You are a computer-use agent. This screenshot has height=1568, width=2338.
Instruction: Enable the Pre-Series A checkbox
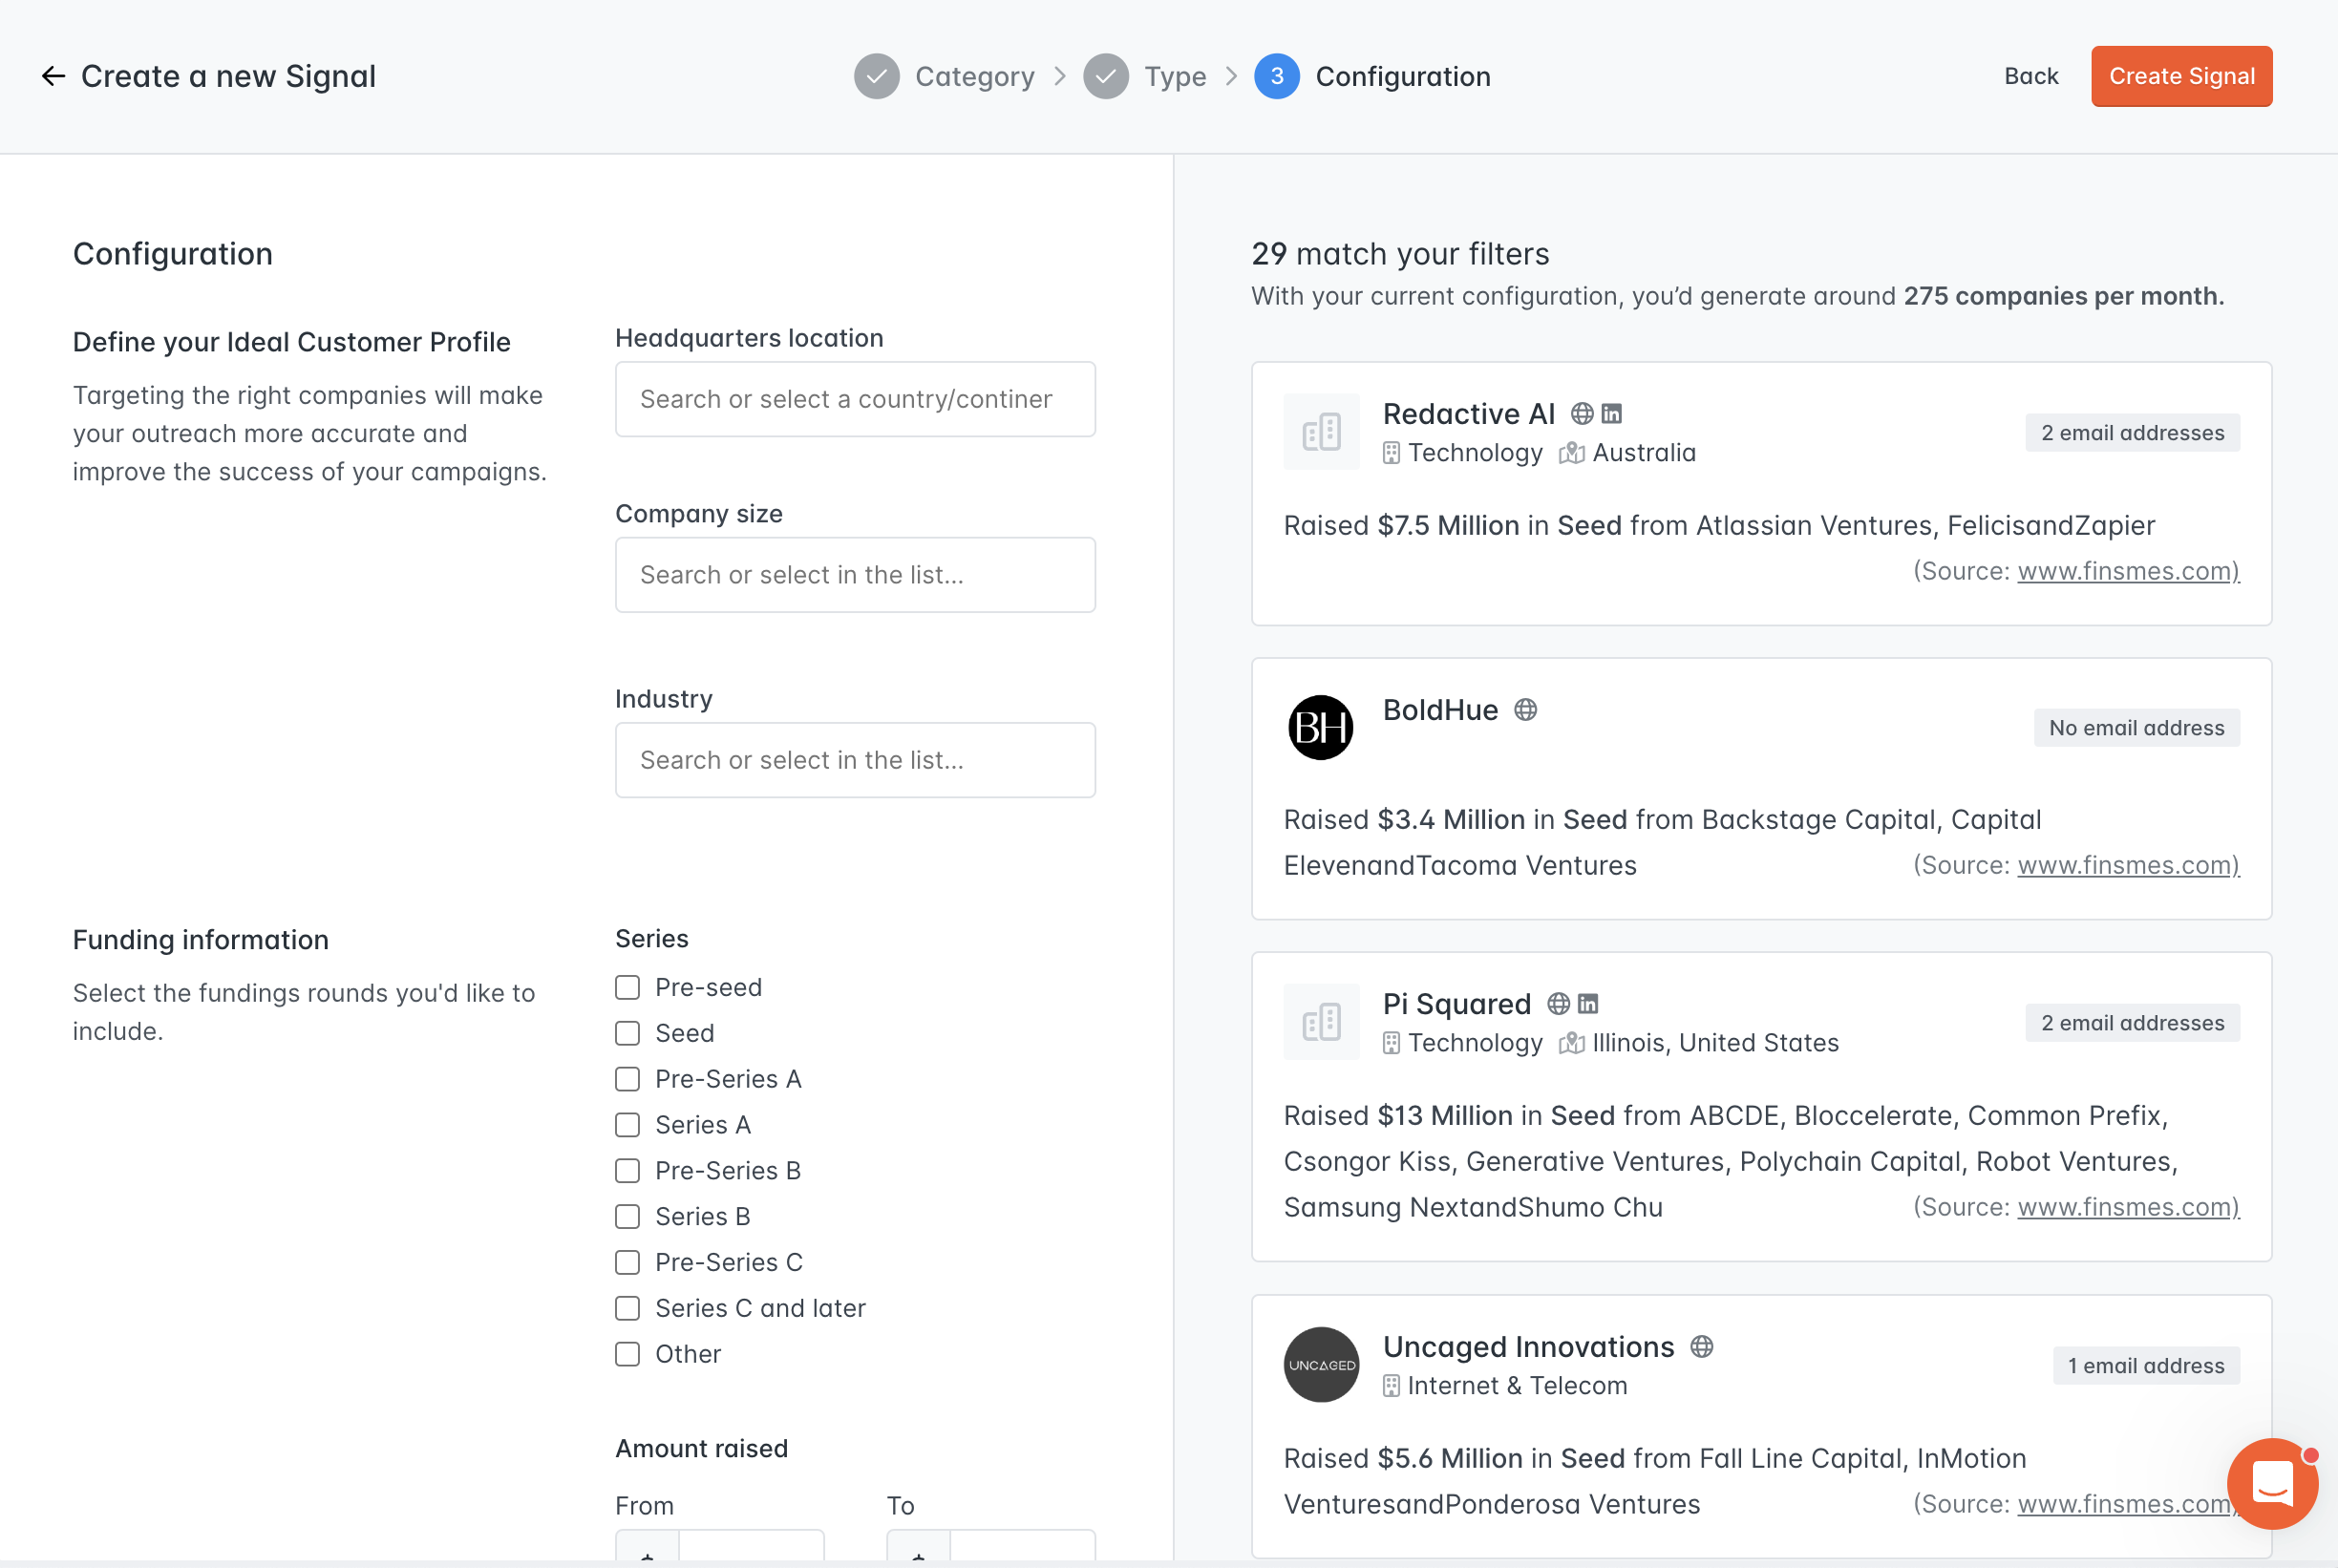pos(627,1079)
